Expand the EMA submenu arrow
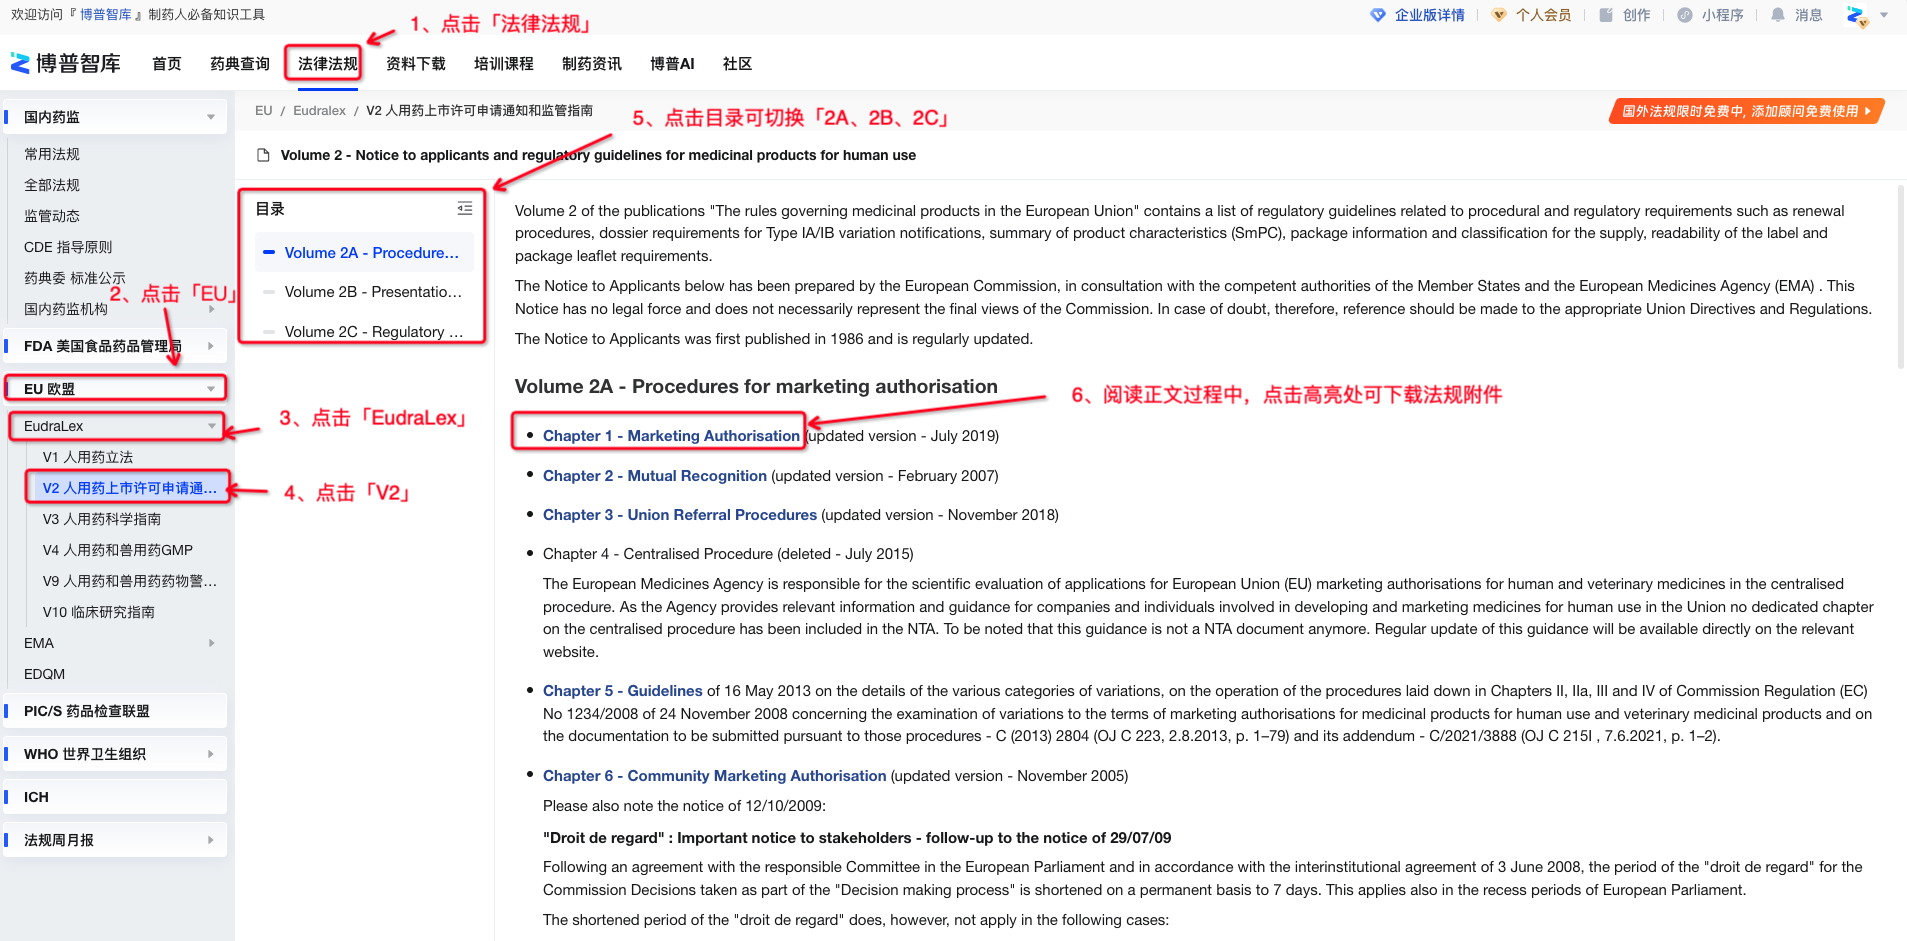 (211, 643)
